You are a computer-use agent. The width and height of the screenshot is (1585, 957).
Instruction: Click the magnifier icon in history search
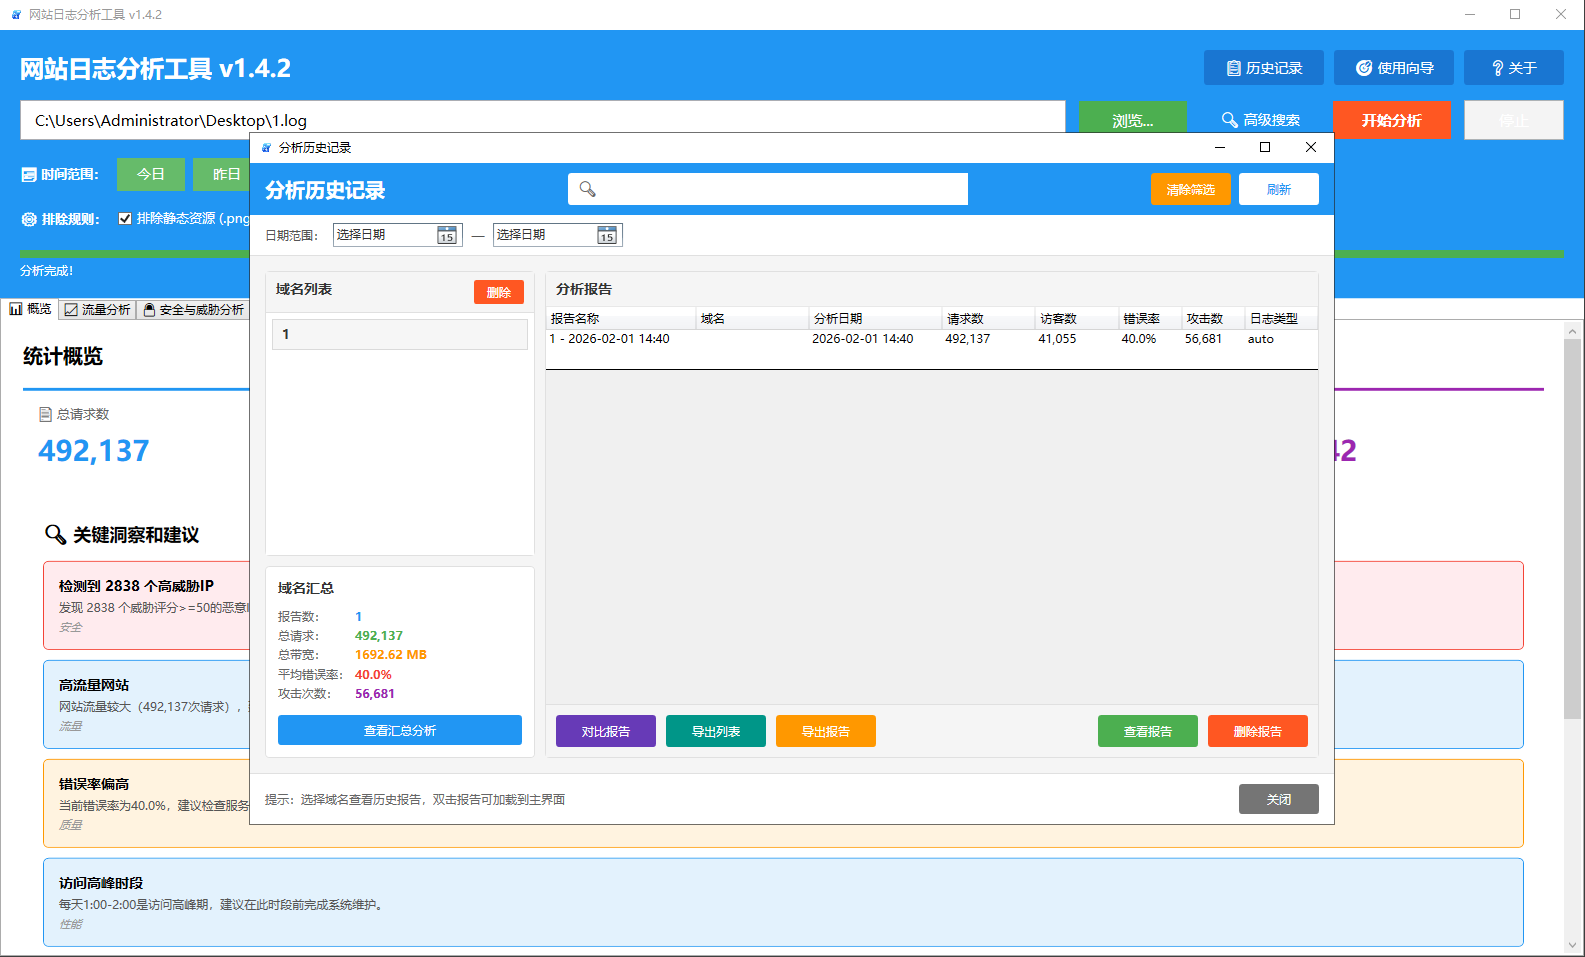(588, 189)
